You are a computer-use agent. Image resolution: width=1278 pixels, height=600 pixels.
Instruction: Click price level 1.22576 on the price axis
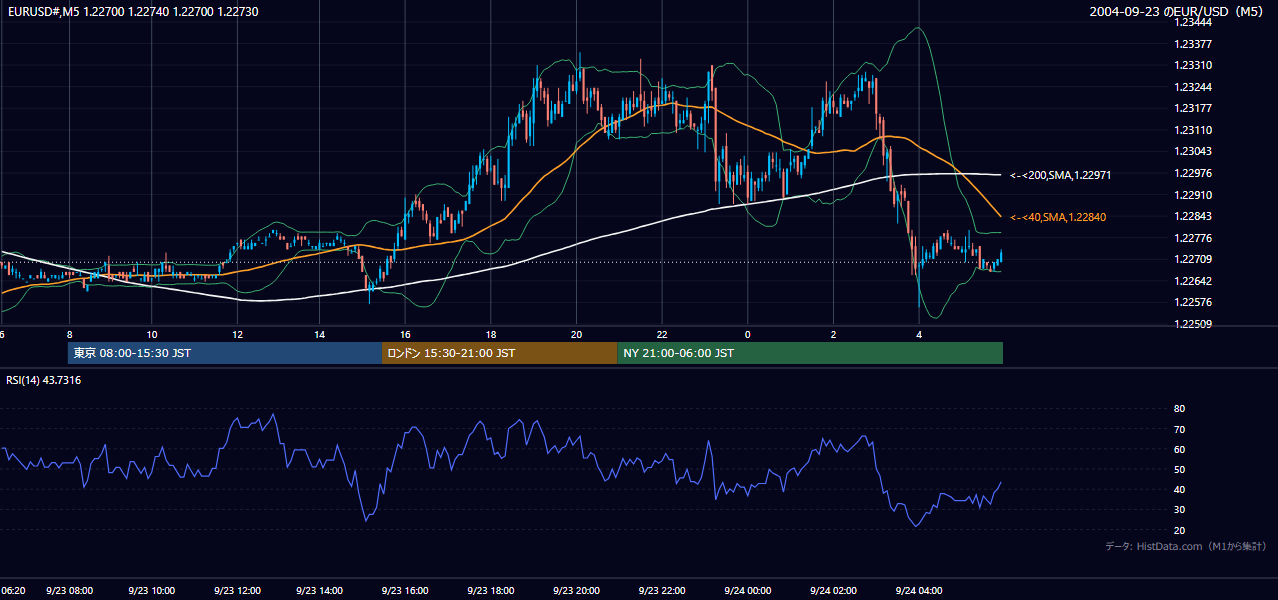(x=1192, y=302)
